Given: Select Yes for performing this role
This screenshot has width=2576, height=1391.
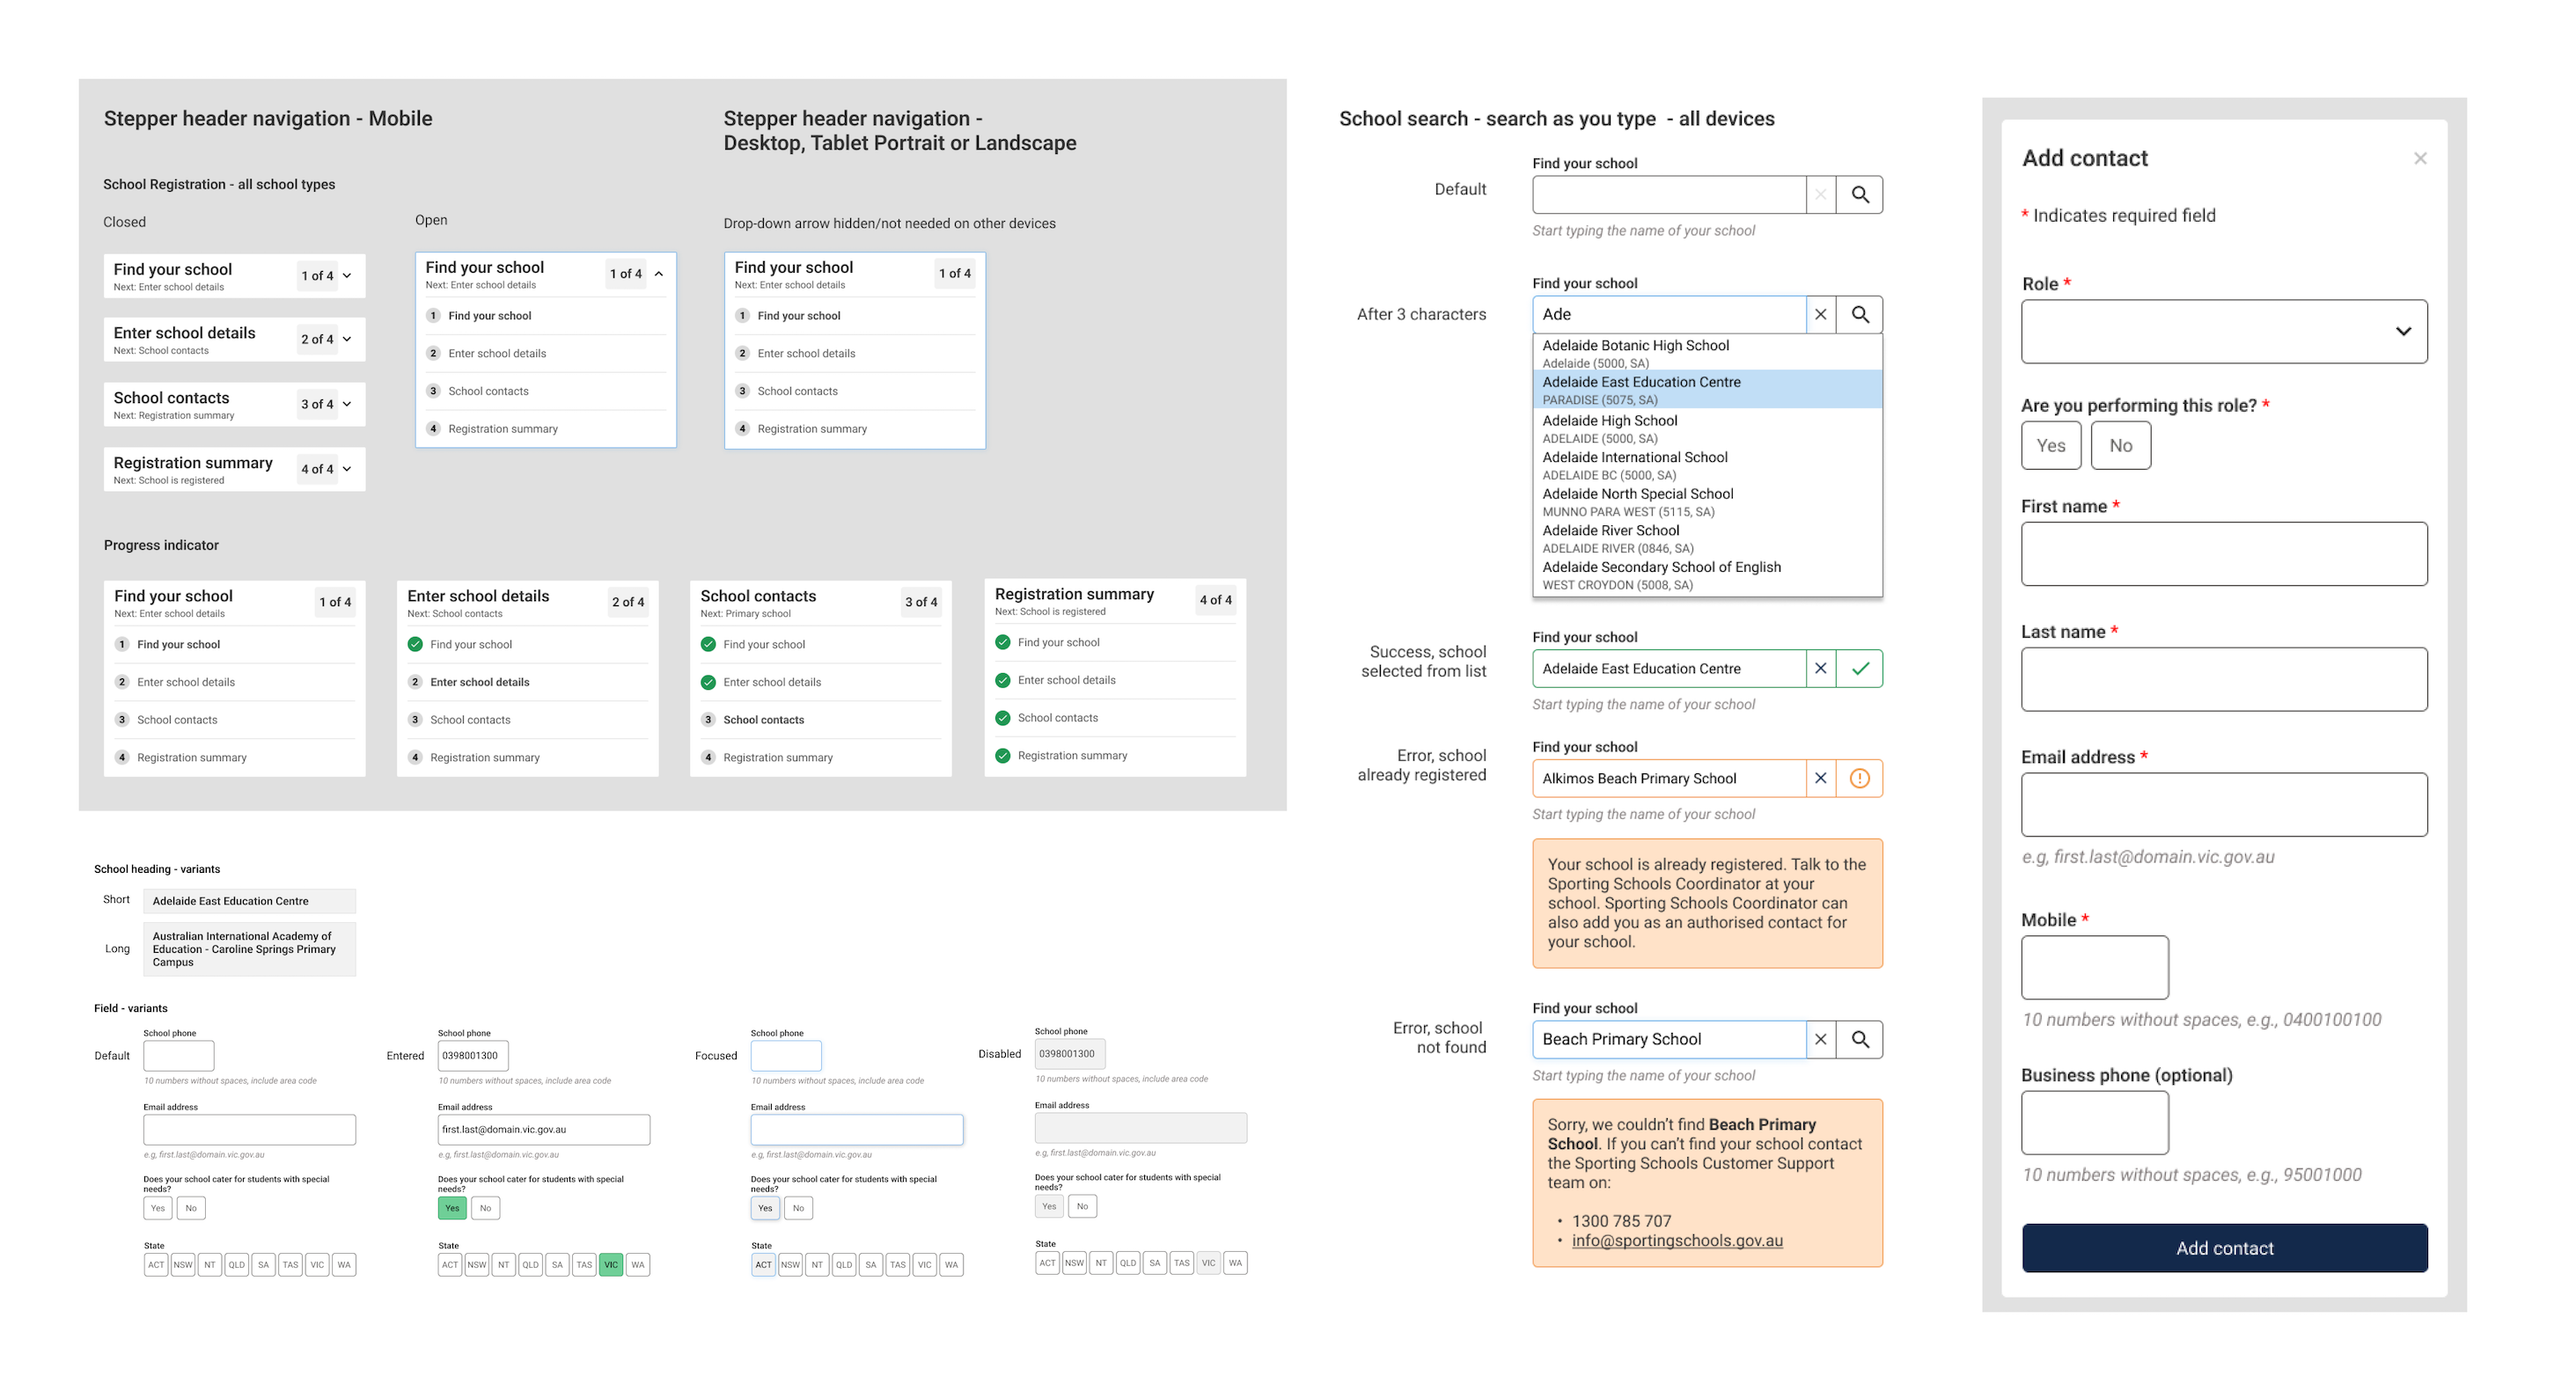Looking at the screenshot, I should click(2050, 445).
